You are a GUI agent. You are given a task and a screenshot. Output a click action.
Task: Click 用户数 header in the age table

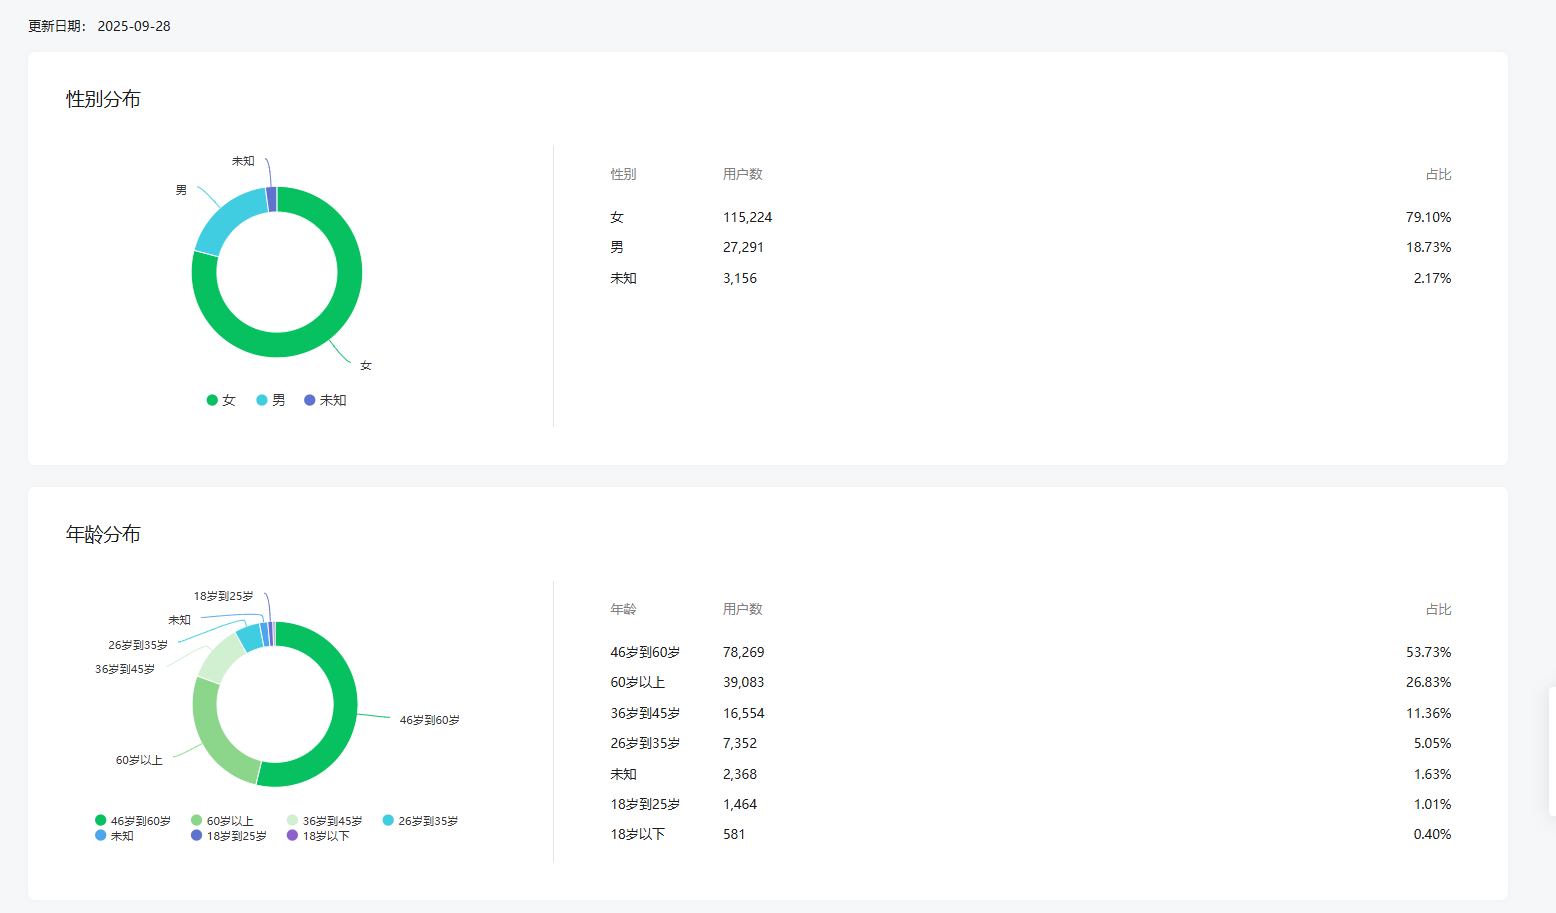coord(743,609)
